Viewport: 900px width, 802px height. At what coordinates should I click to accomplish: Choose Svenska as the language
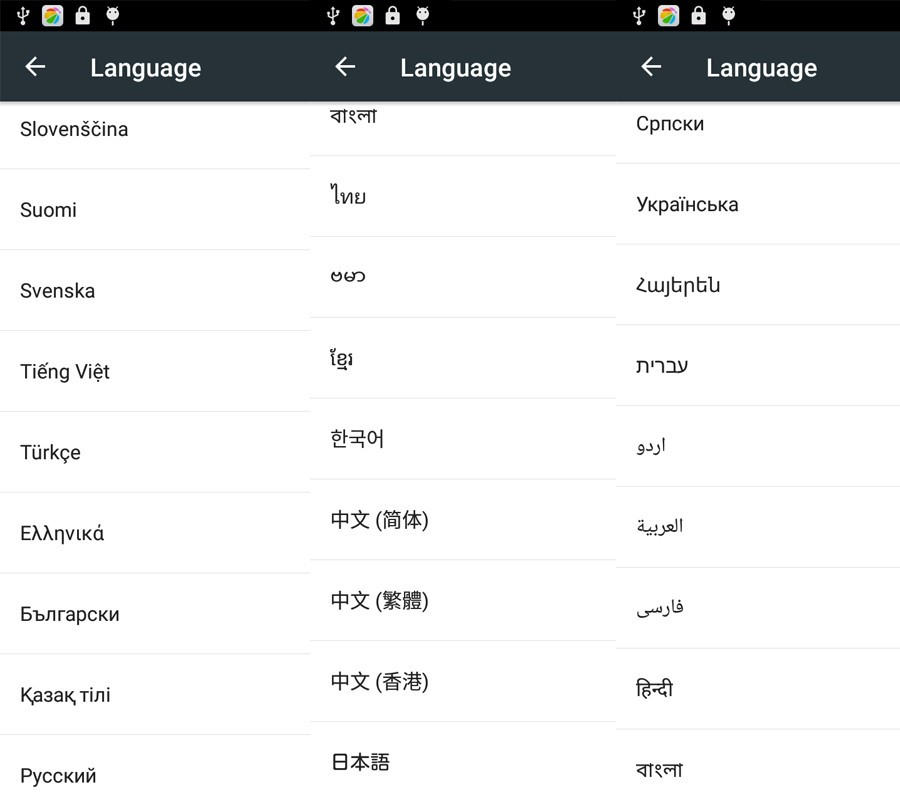[x=57, y=291]
